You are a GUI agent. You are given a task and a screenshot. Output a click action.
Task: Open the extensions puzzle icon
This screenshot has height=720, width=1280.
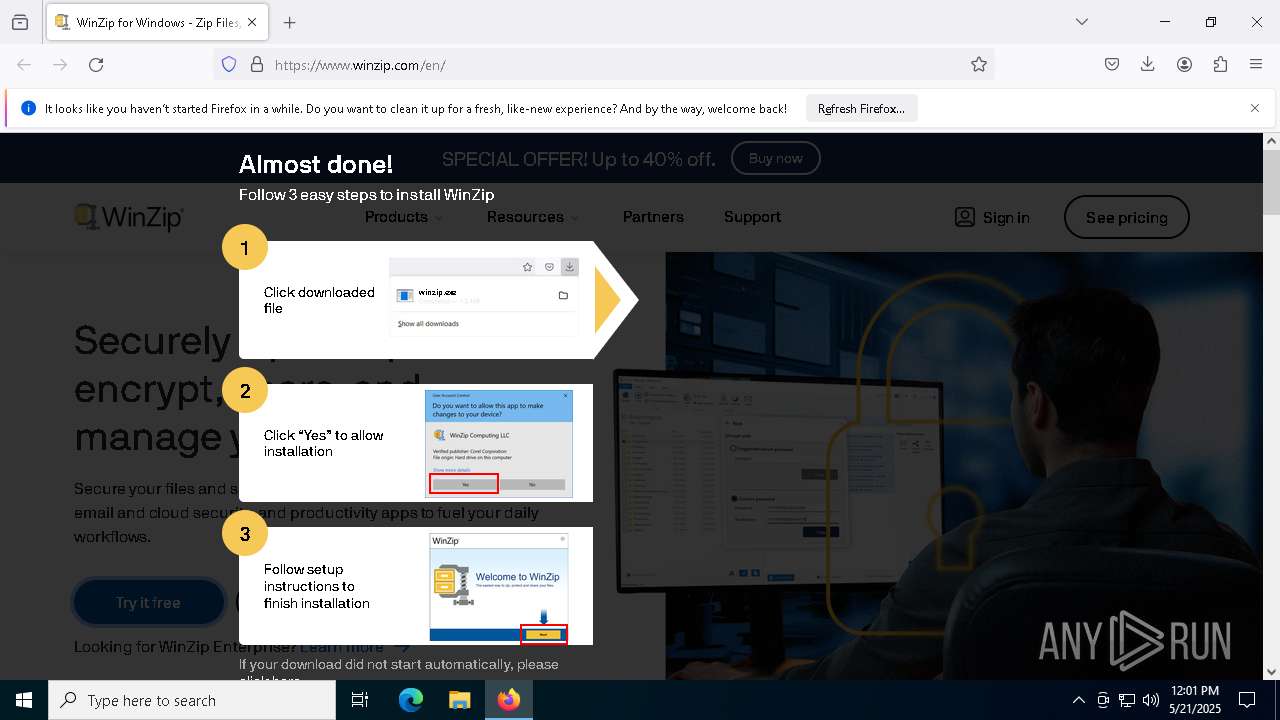(x=1220, y=64)
